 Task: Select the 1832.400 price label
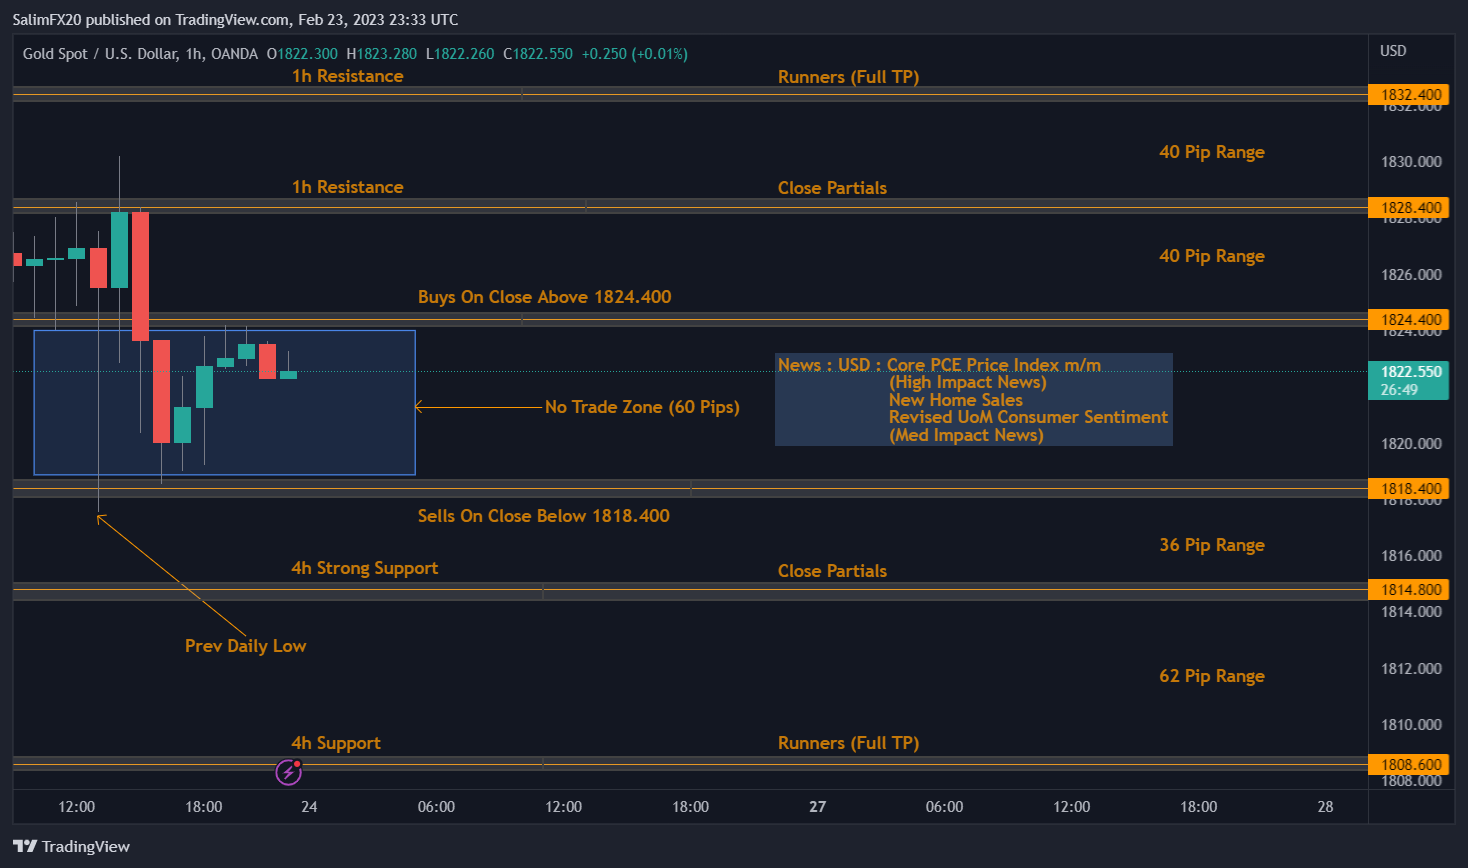click(x=1410, y=95)
